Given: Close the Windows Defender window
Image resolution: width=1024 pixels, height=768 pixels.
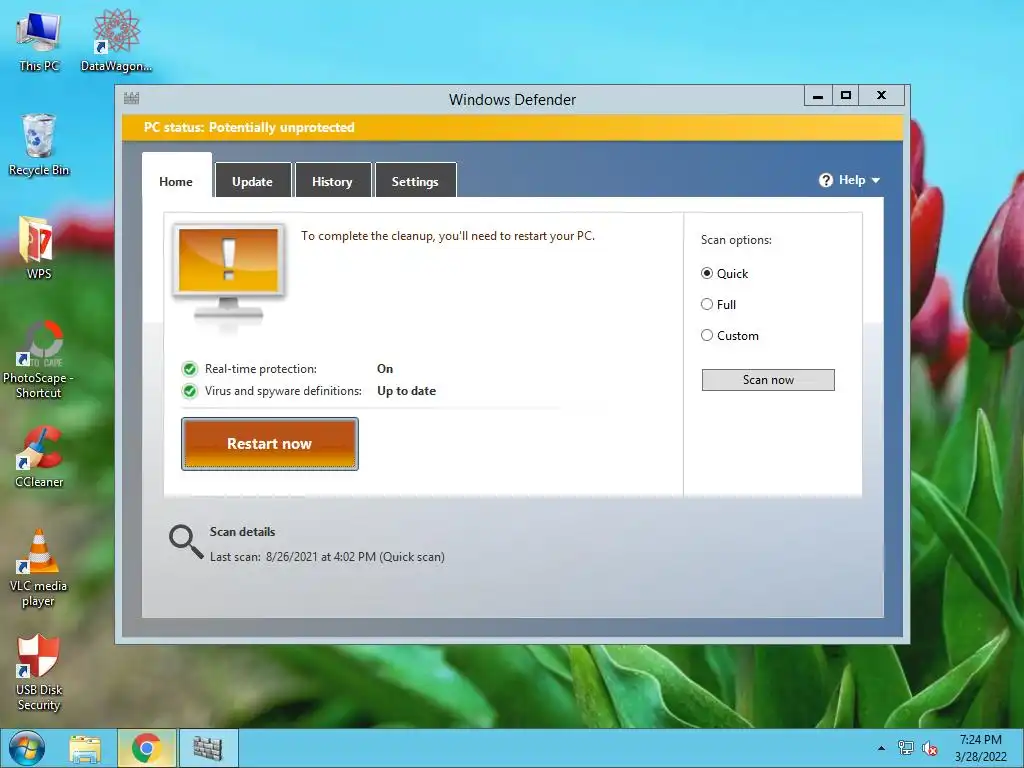Looking at the screenshot, I should (882, 96).
